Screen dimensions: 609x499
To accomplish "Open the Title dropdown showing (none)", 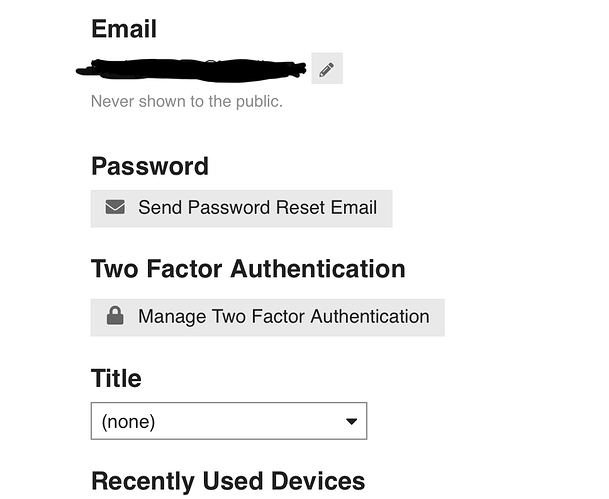I will point(229,421).
